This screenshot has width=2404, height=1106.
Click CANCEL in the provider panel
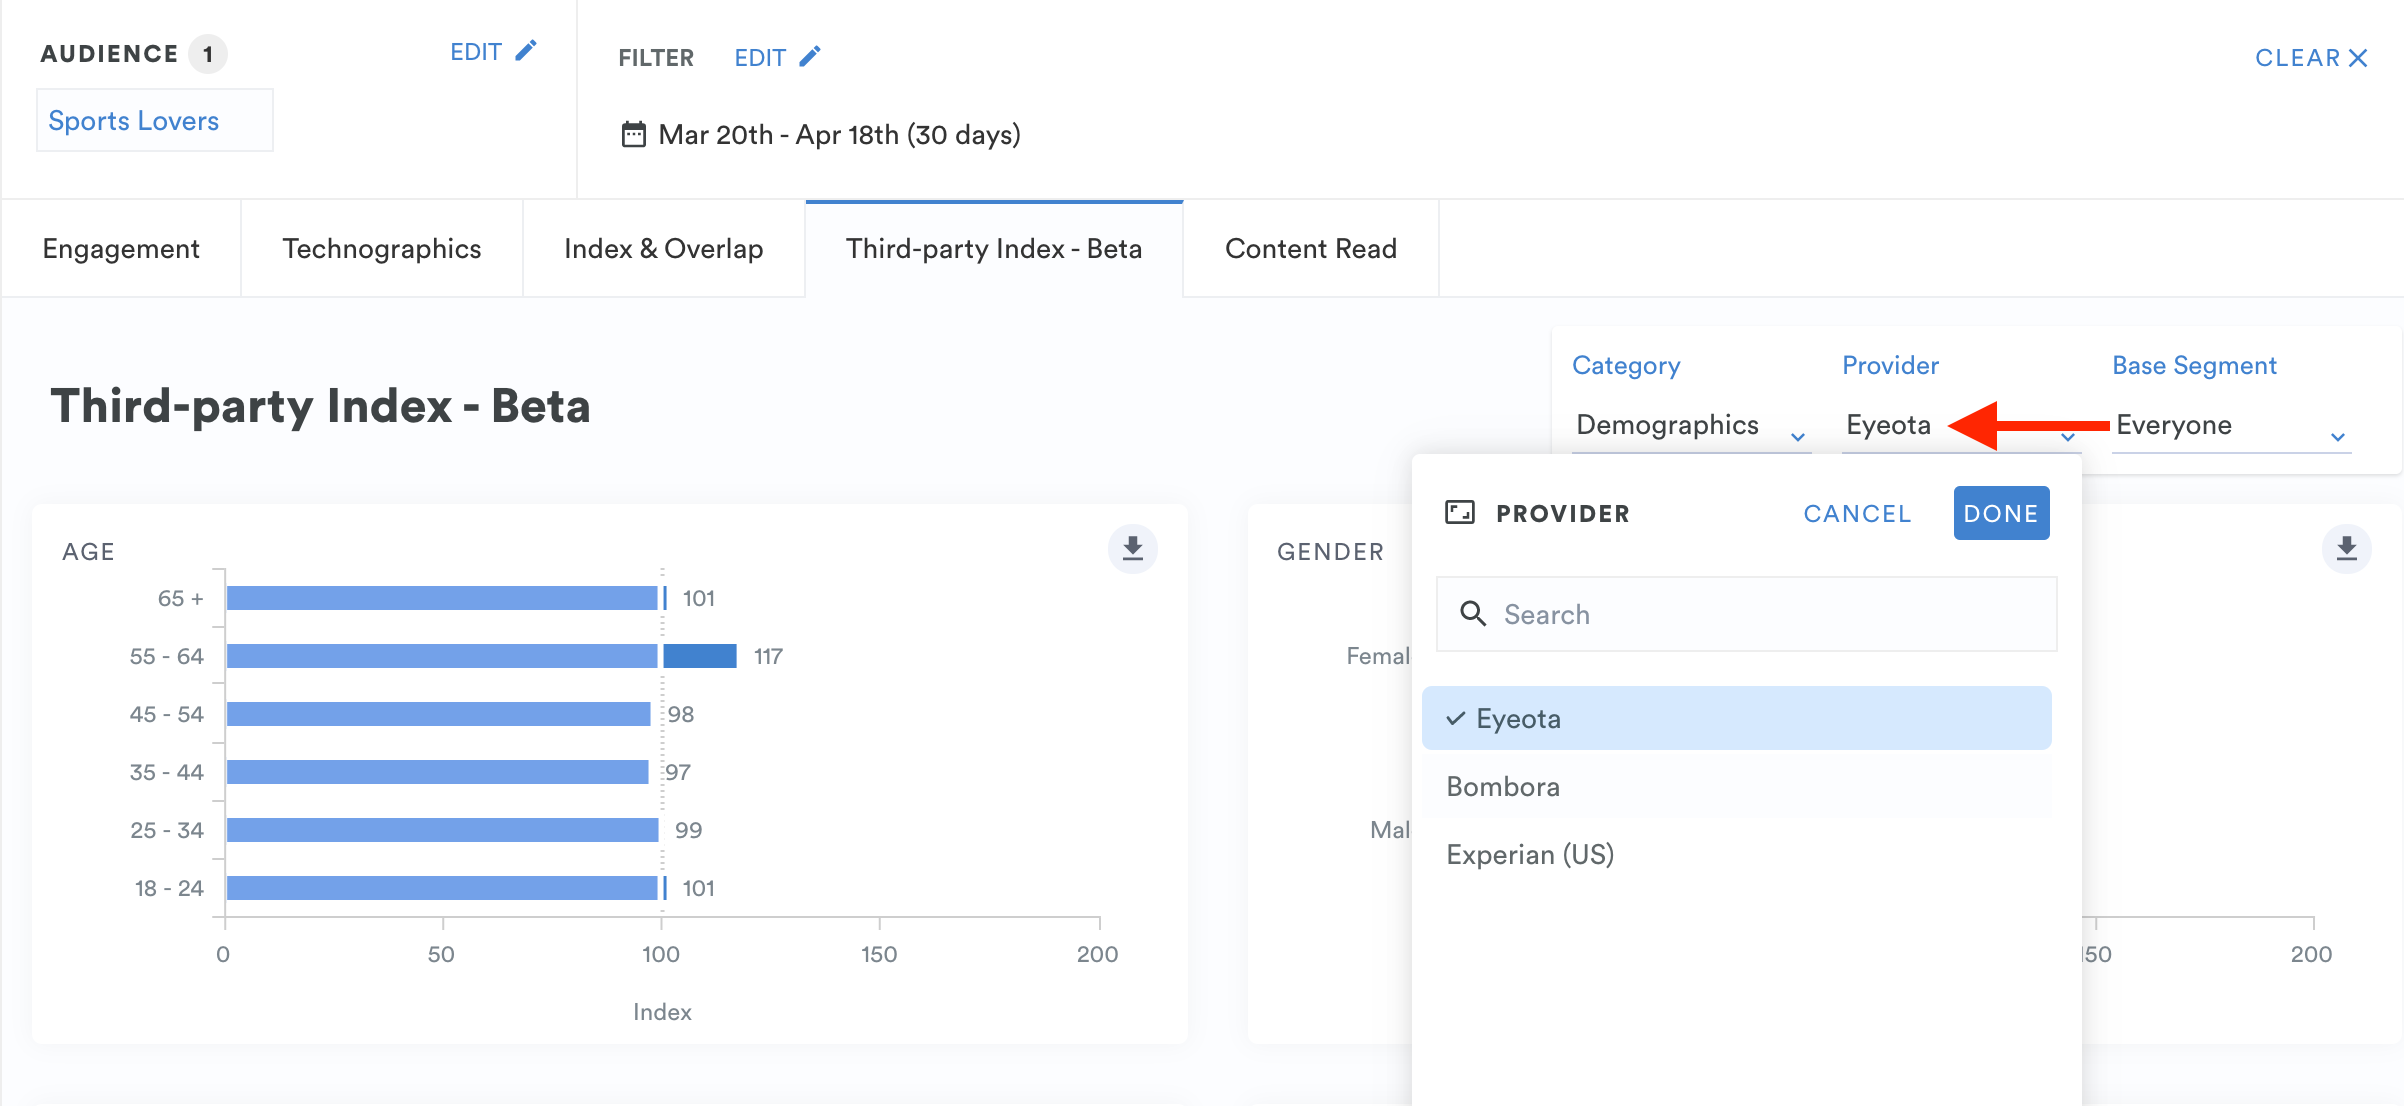pyautogui.click(x=1857, y=513)
